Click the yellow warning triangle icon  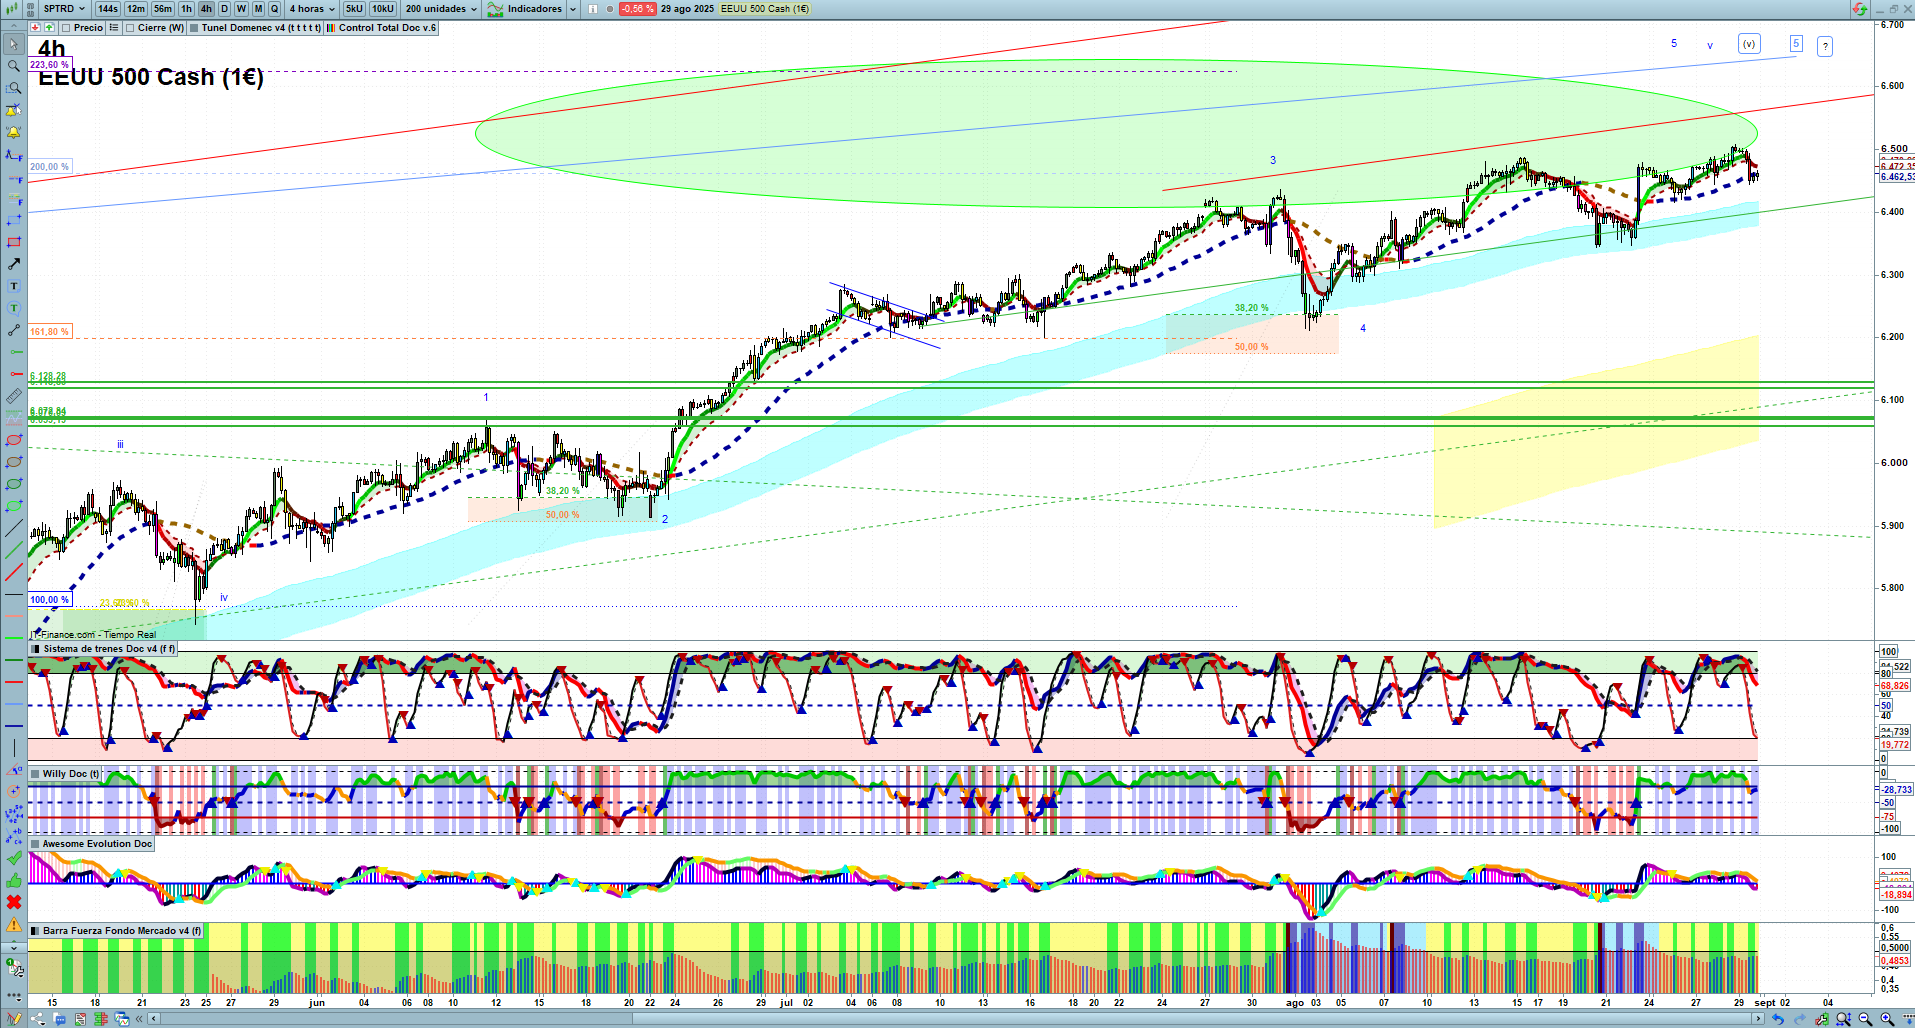click(14, 924)
